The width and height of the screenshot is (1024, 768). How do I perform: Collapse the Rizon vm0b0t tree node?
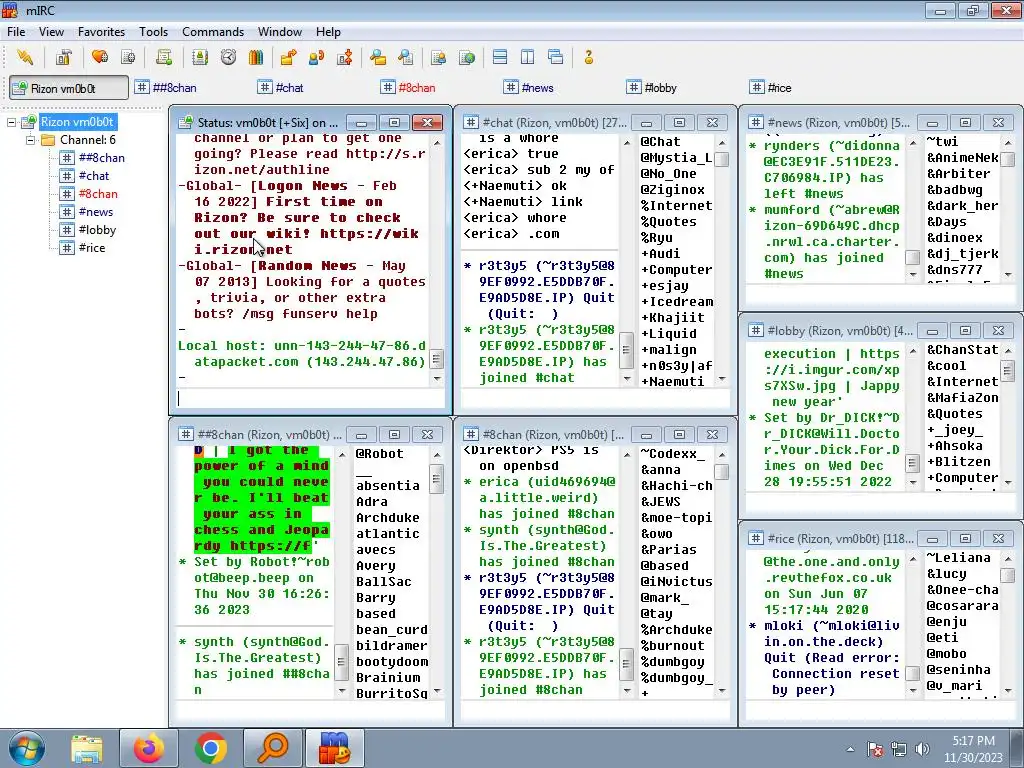tap(11, 122)
